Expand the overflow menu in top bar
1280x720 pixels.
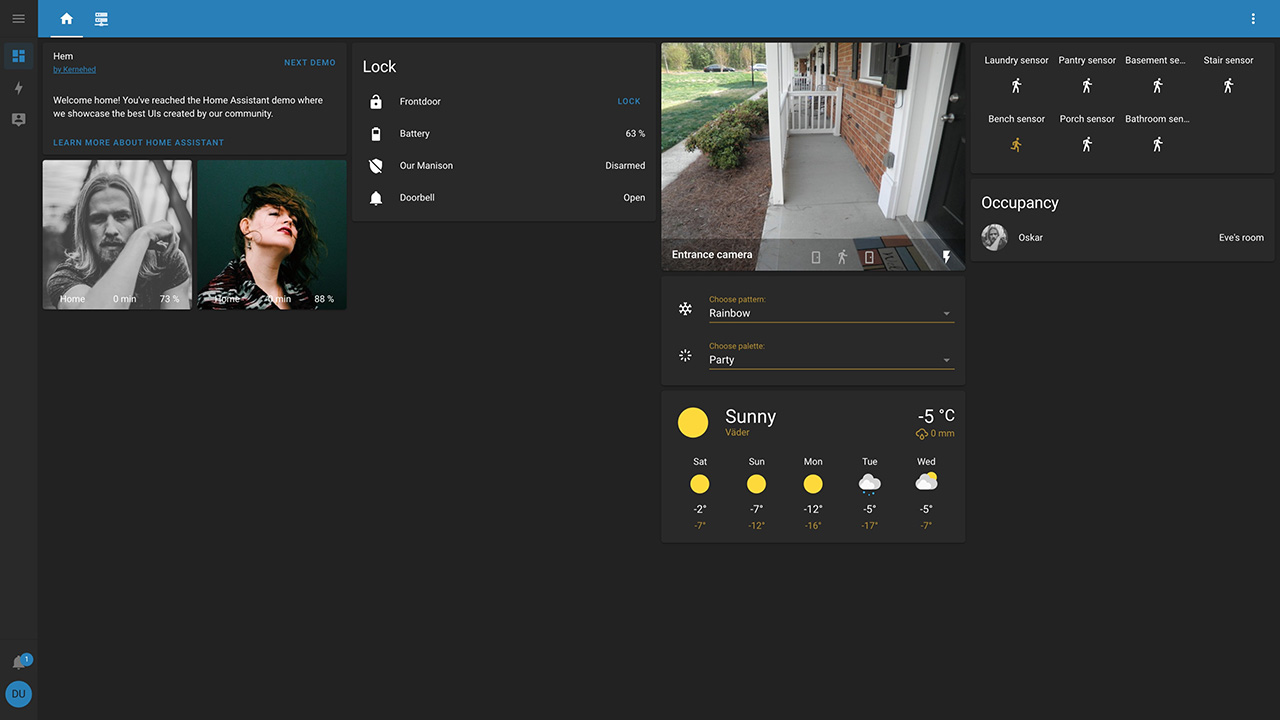(x=1253, y=18)
